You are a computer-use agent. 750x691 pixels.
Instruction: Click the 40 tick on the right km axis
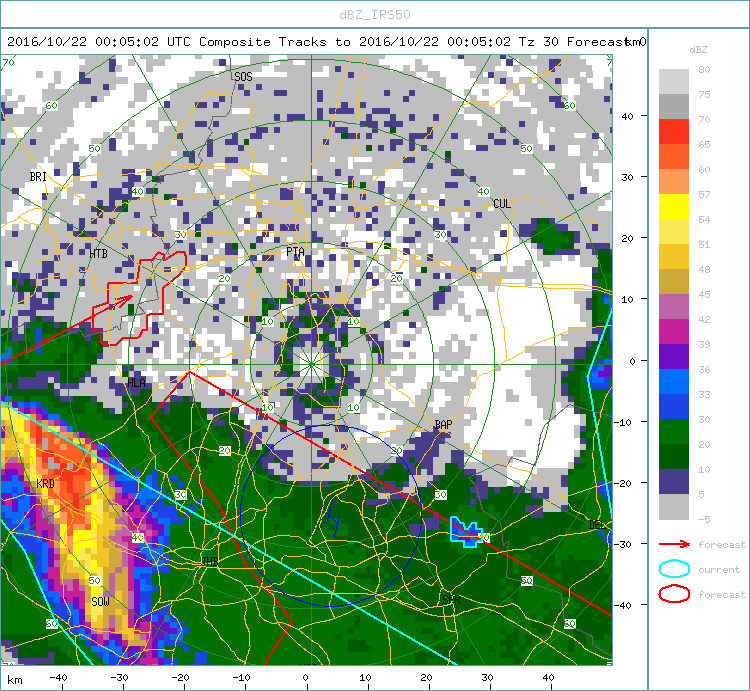[x=627, y=116]
